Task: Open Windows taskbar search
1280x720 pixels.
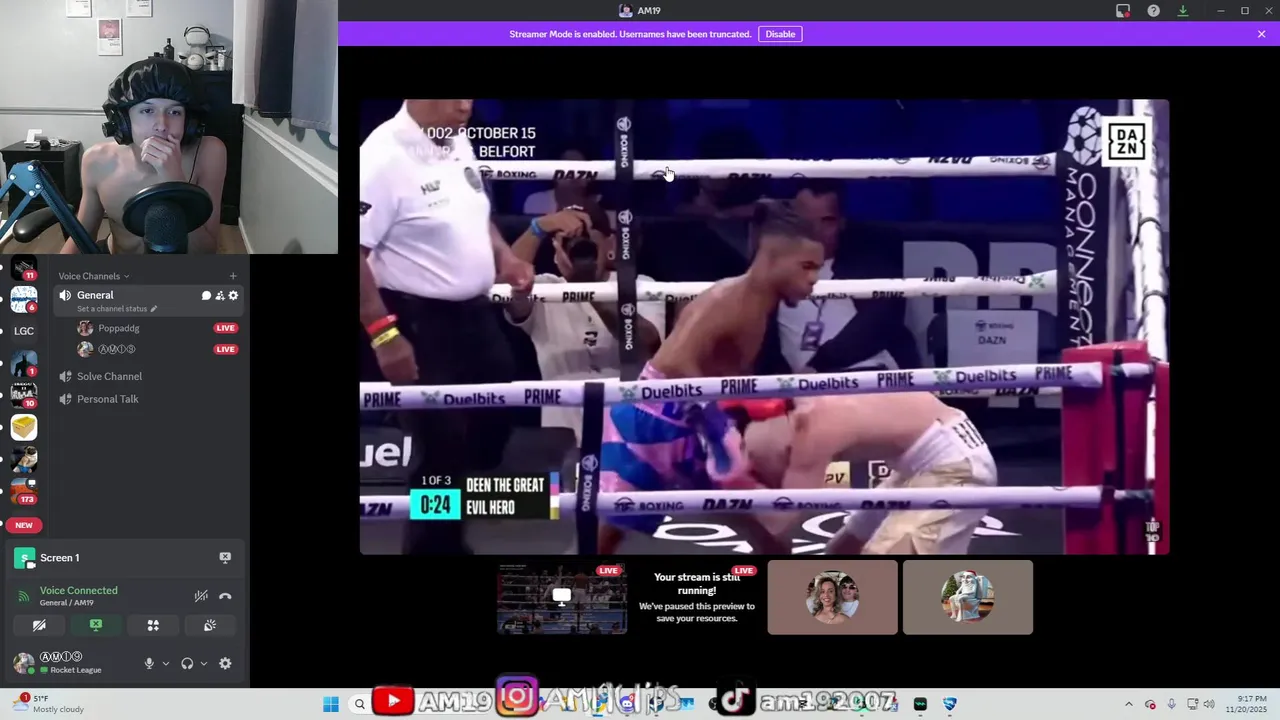Action: click(x=360, y=704)
